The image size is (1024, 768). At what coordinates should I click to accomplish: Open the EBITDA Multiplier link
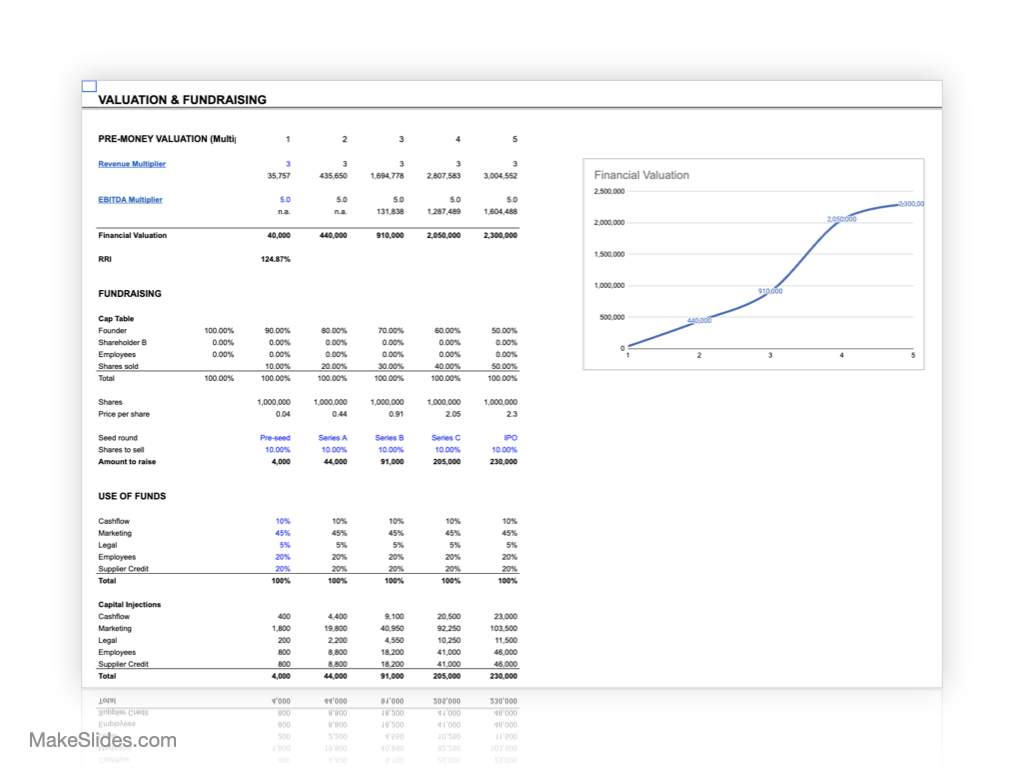click(130, 200)
